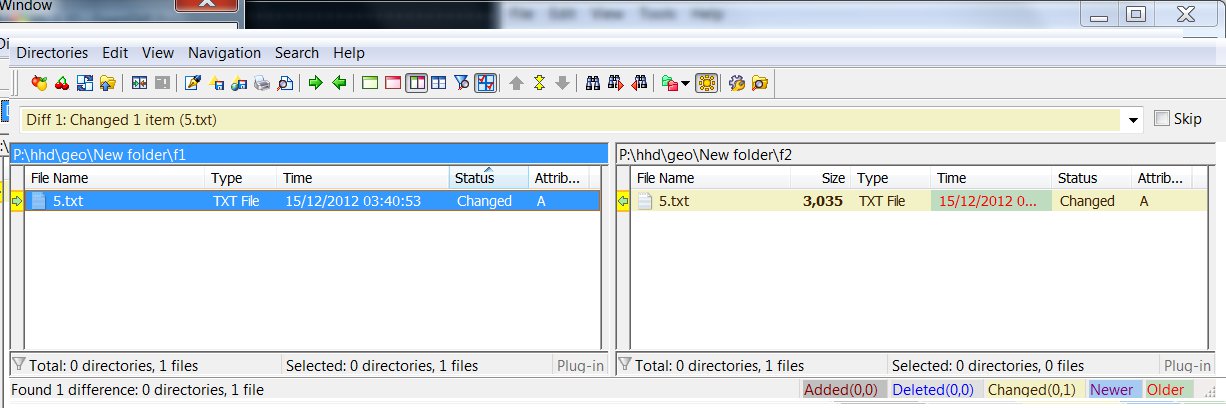Image resolution: width=1226 pixels, height=408 pixels.
Task: Click the left pane filter funnel icon
Action: coord(18,365)
